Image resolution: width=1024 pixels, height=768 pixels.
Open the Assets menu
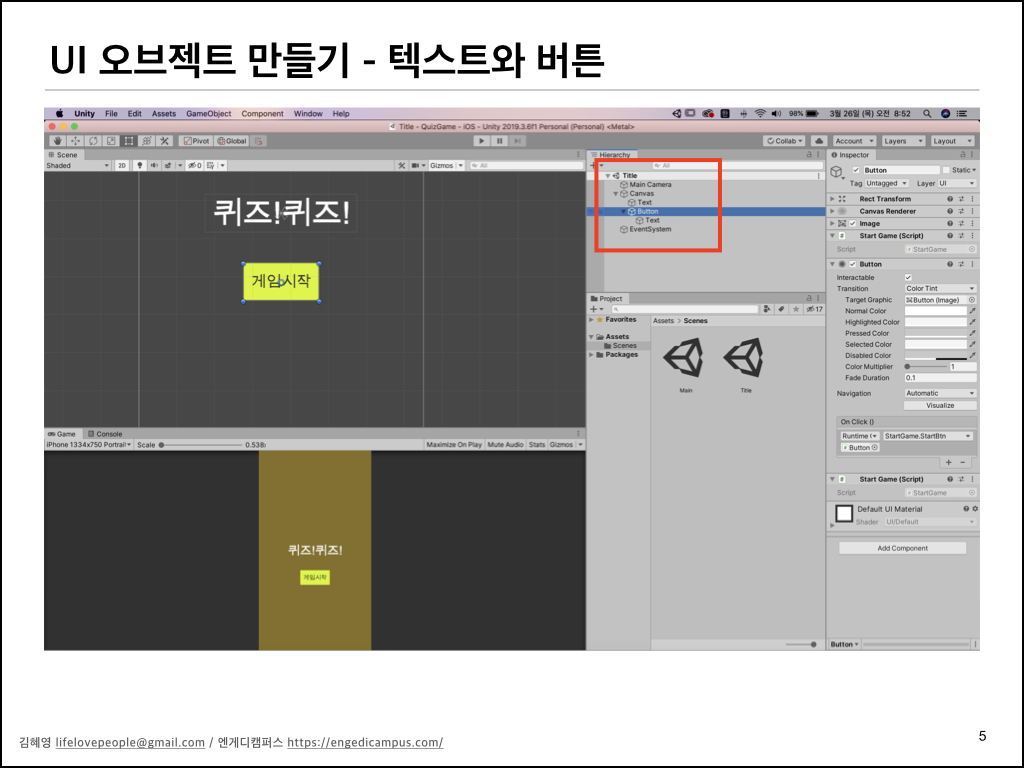point(164,114)
